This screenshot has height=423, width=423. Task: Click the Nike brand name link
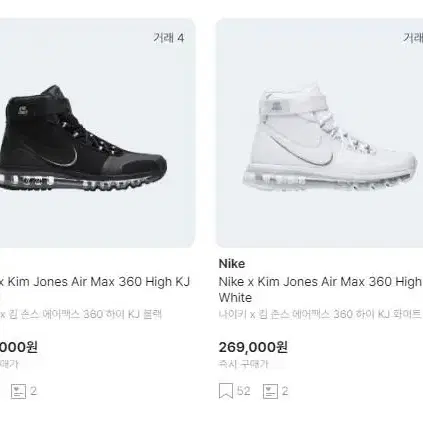click(232, 264)
